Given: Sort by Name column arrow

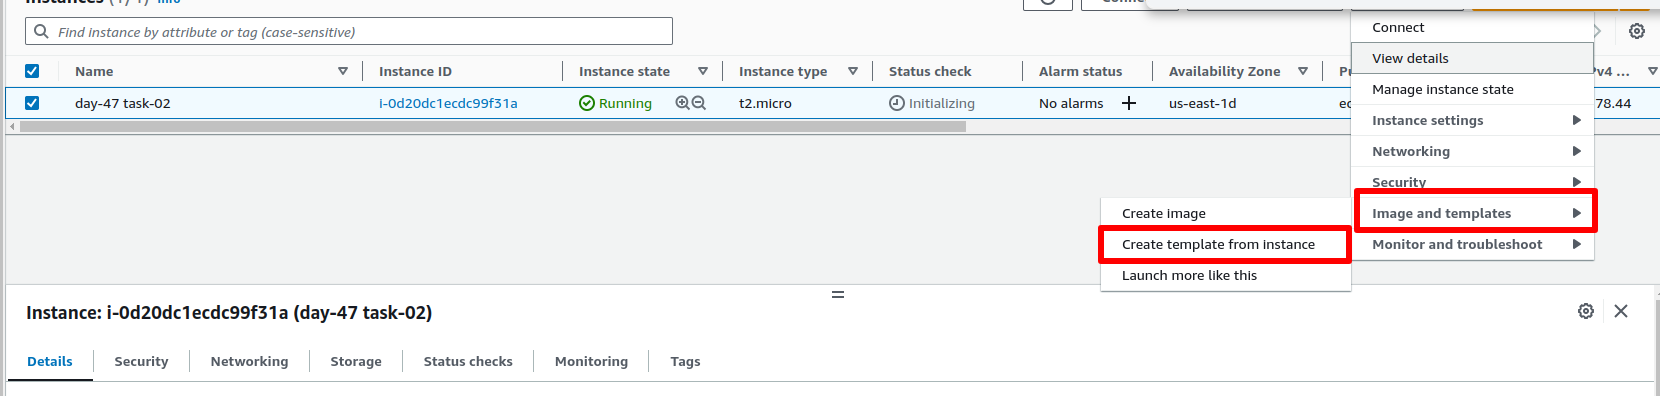Looking at the screenshot, I should pyautogui.click(x=343, y=71).
